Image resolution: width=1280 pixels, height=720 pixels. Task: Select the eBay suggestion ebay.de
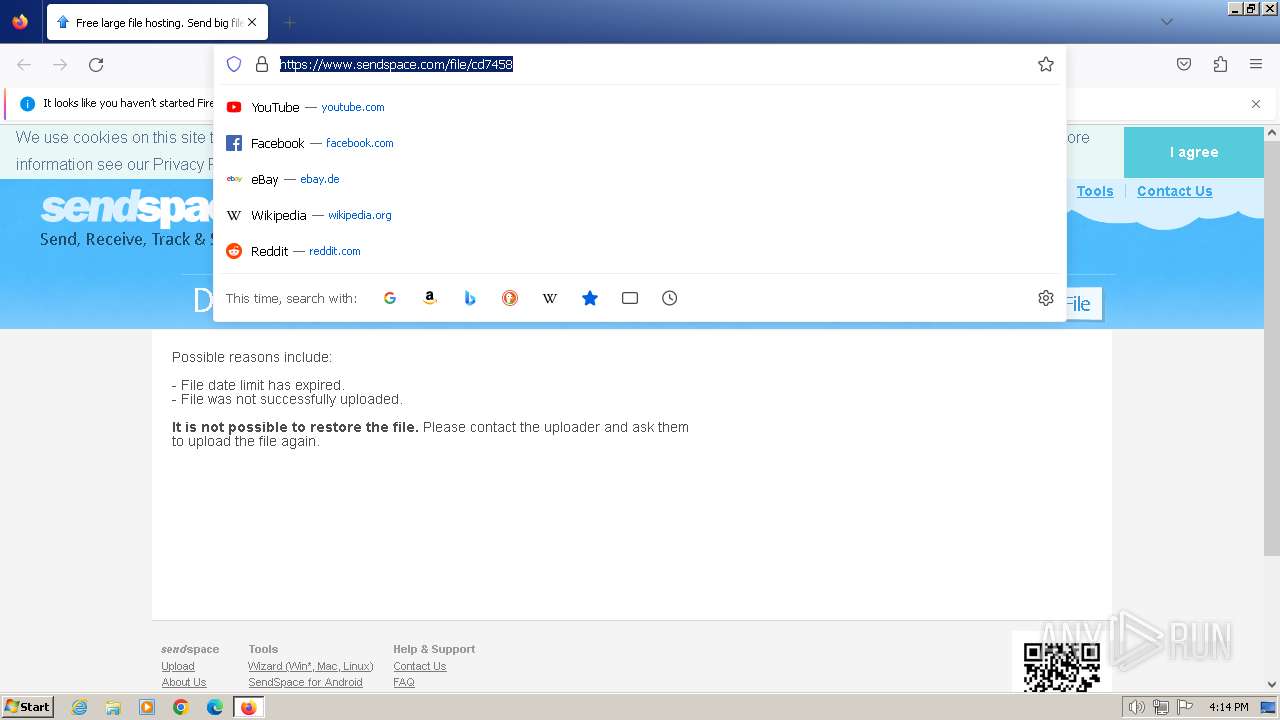tap(640, 179)
